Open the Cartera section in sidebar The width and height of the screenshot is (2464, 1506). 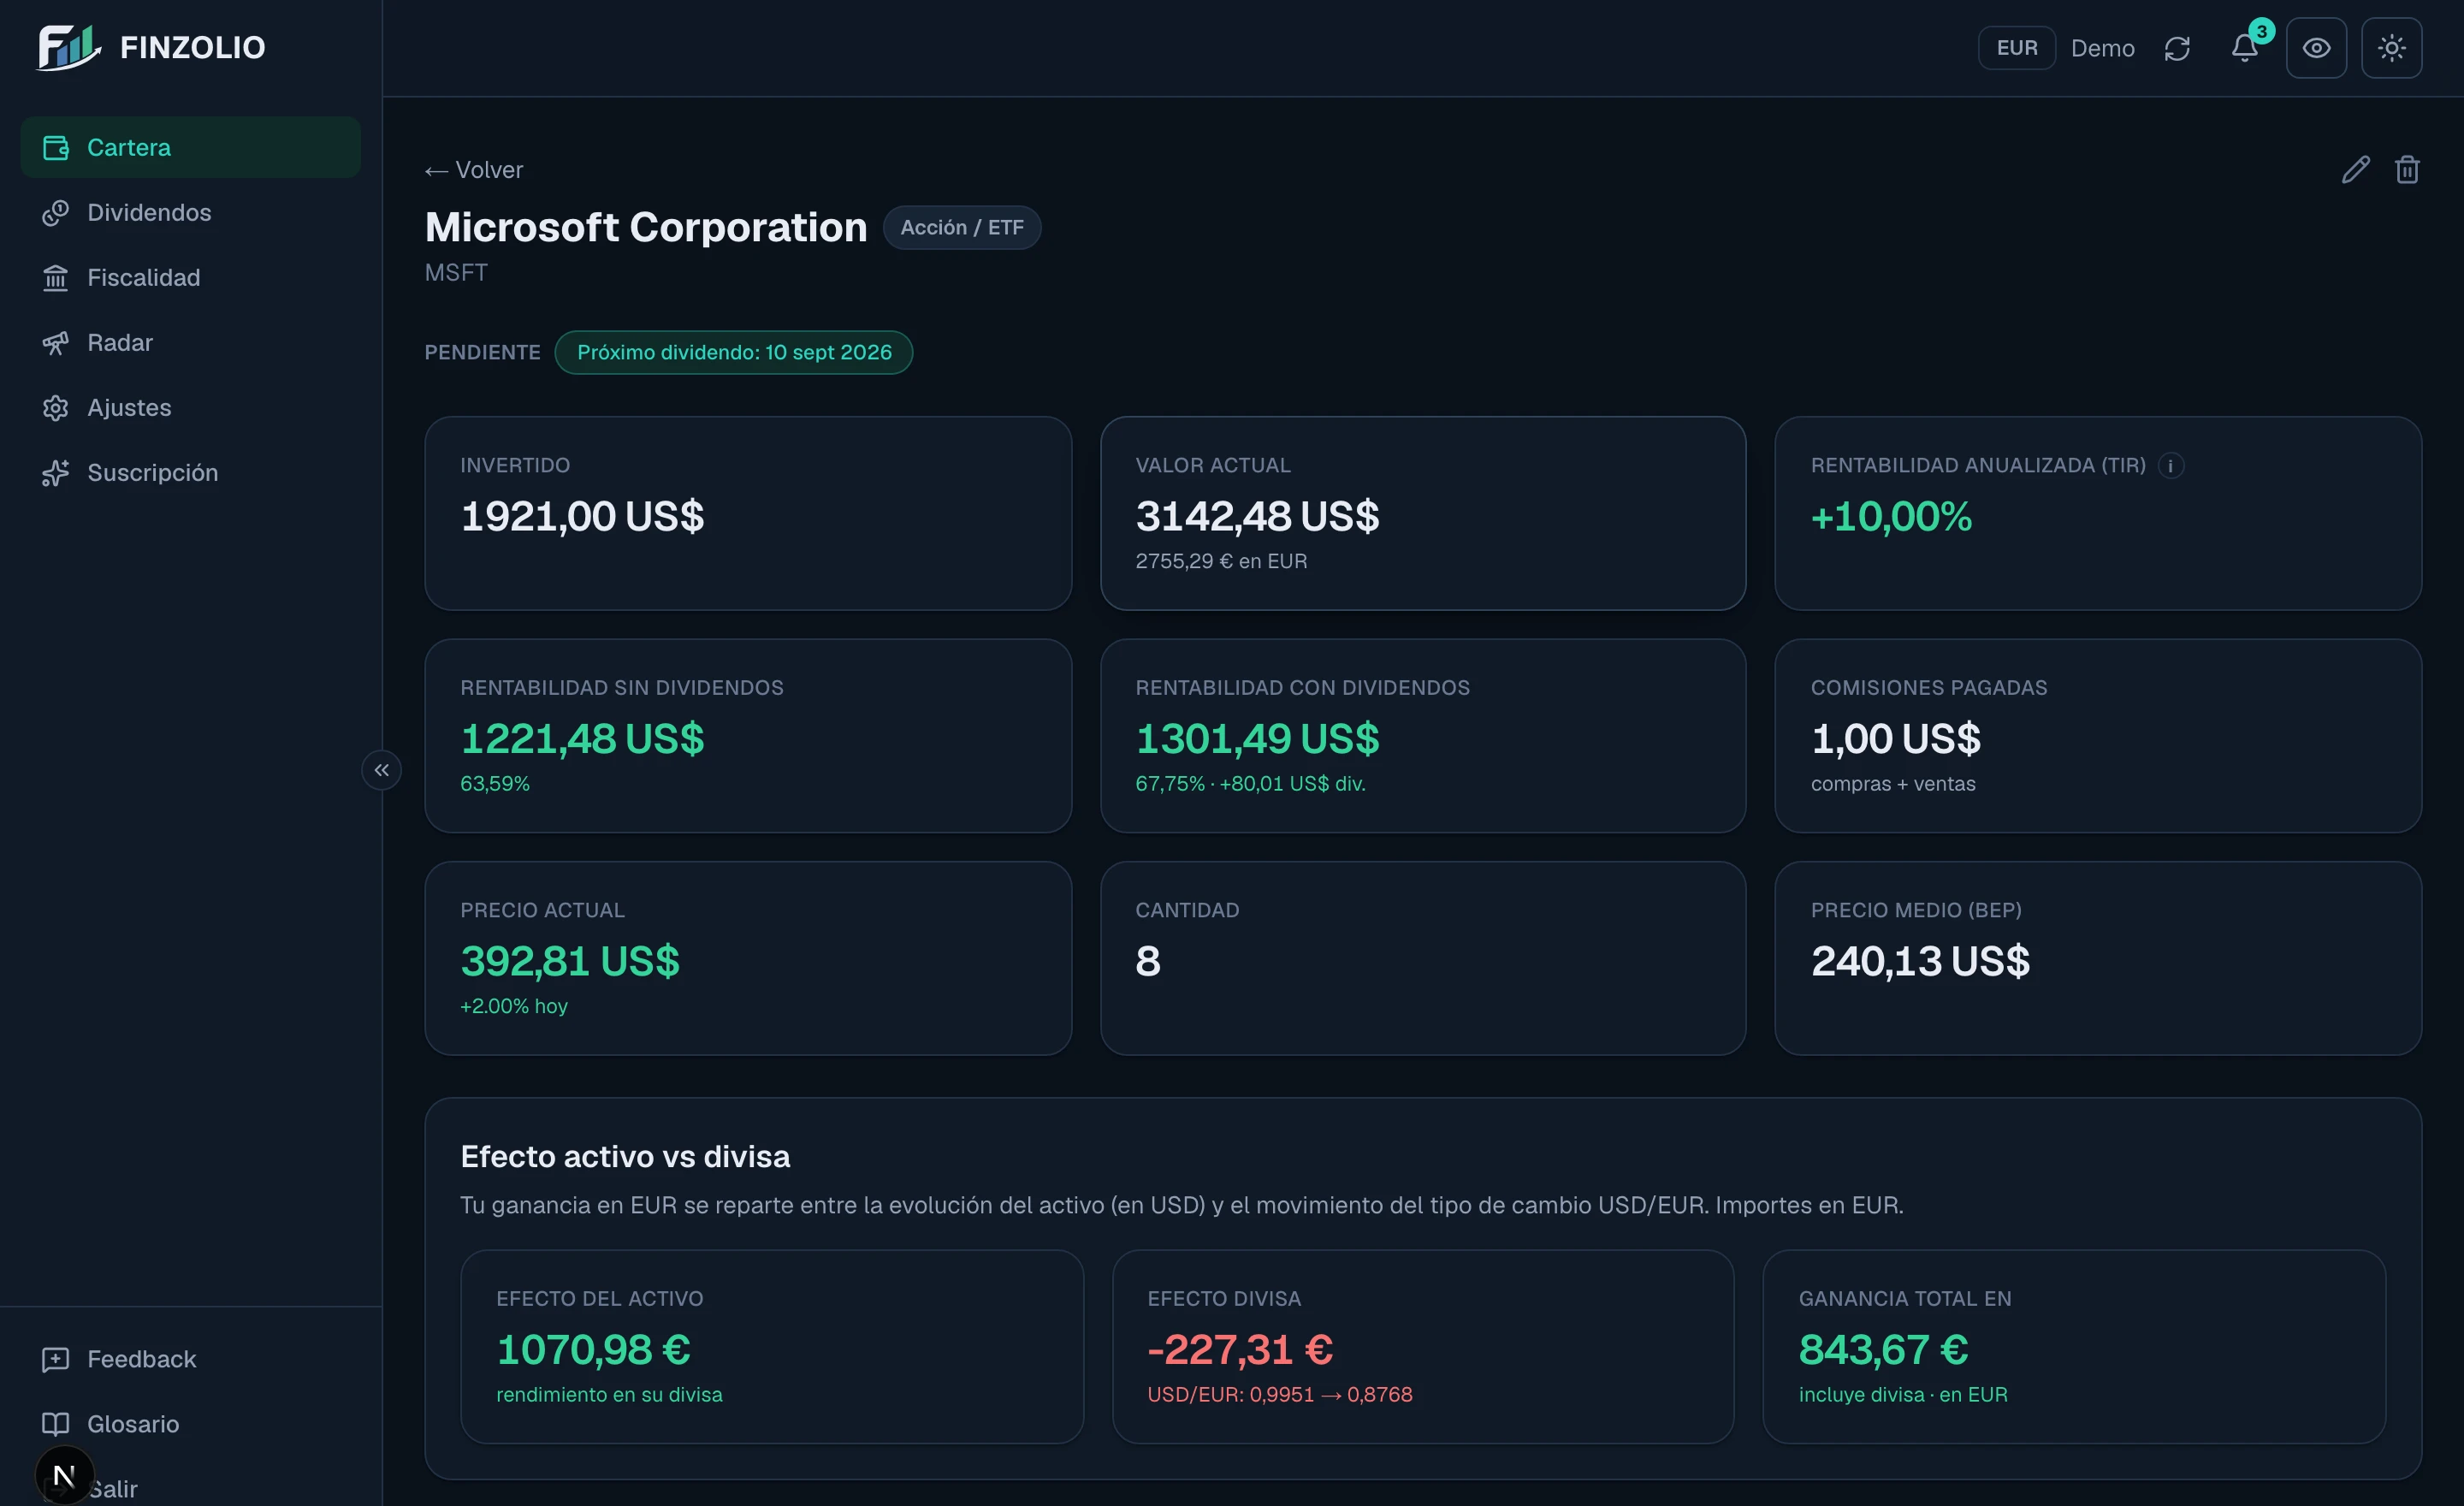pyautogui.click(x=190, y=147)
